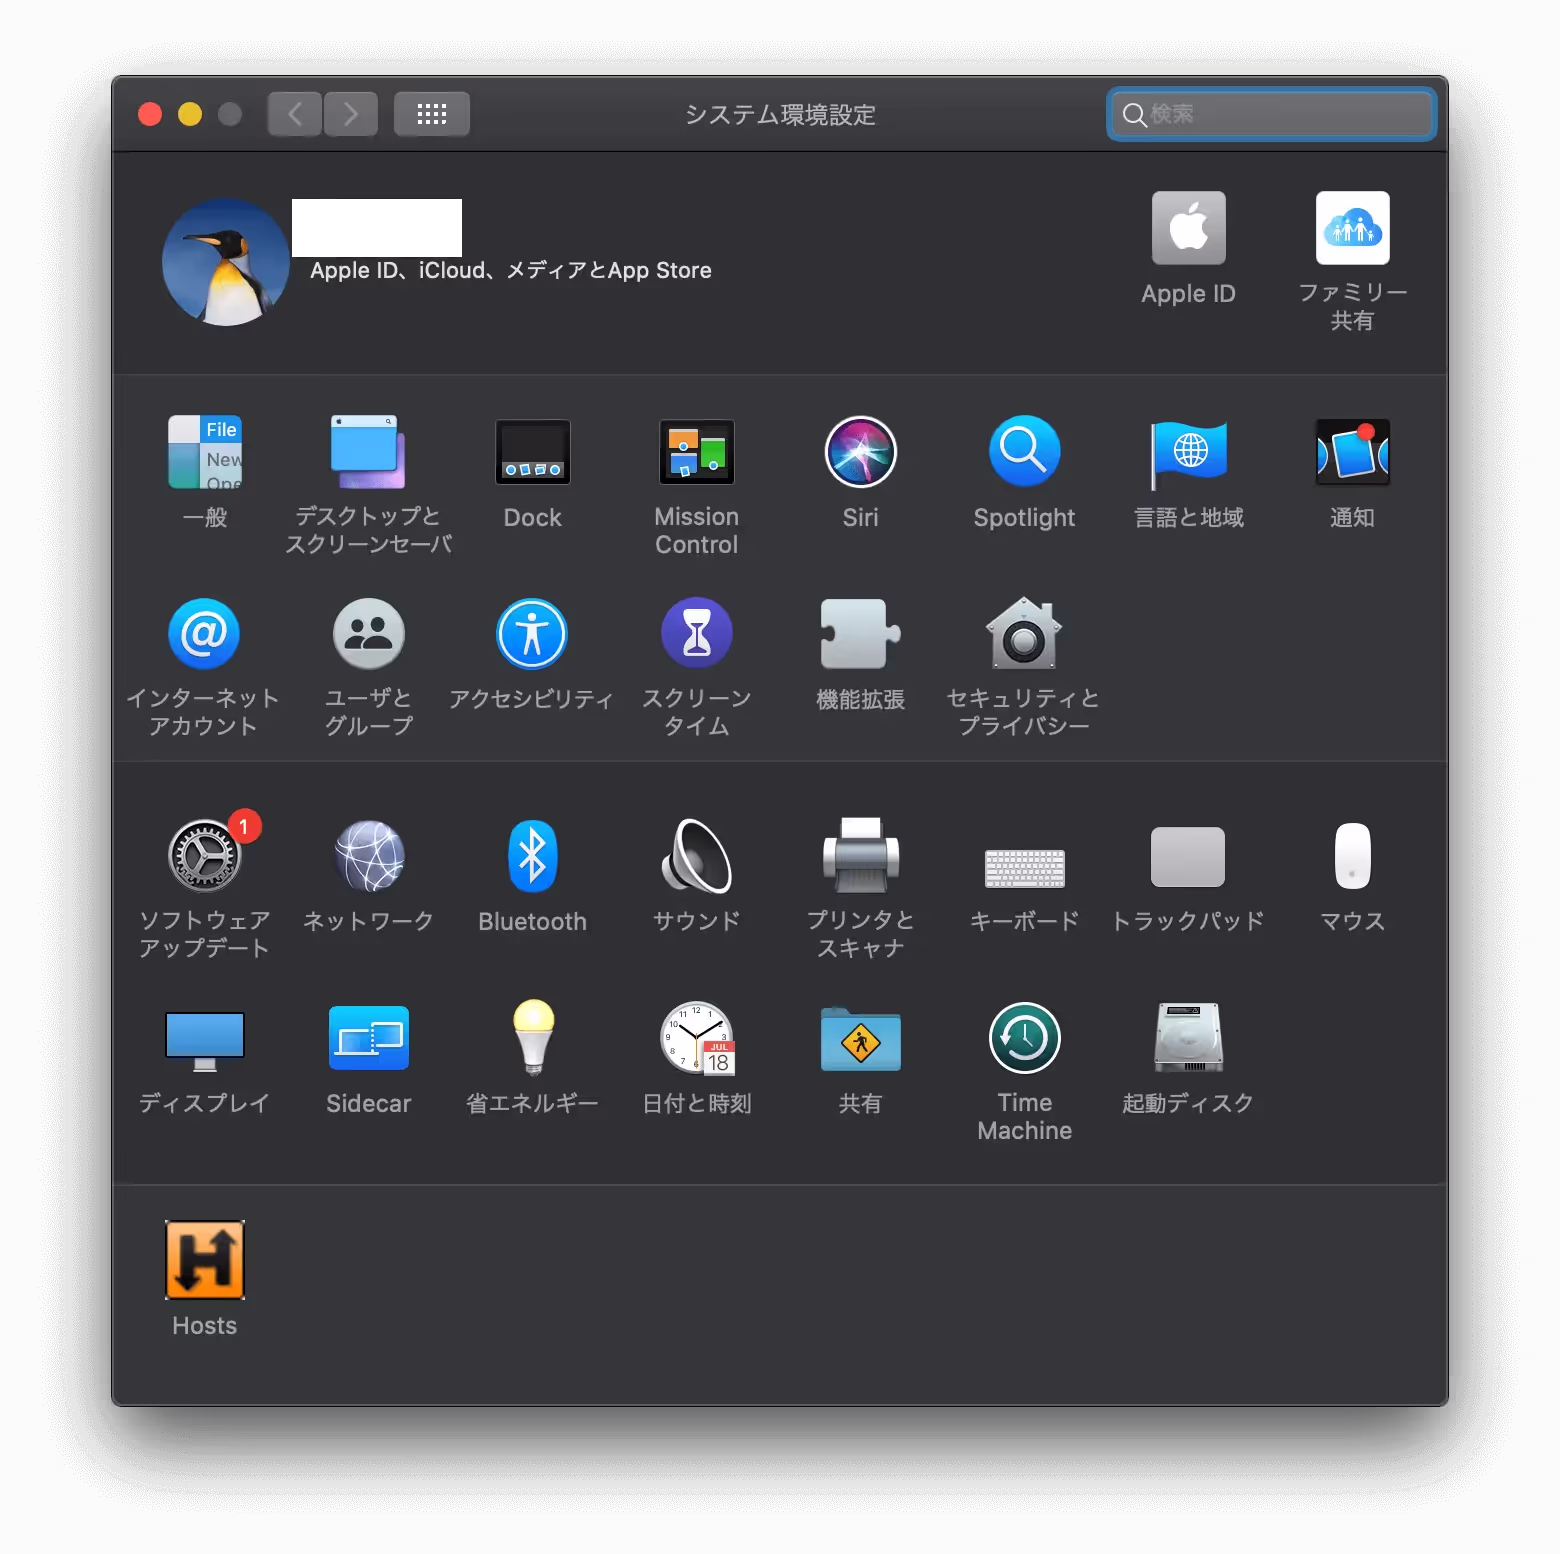Click the 検索 search field

[1271, 114]
